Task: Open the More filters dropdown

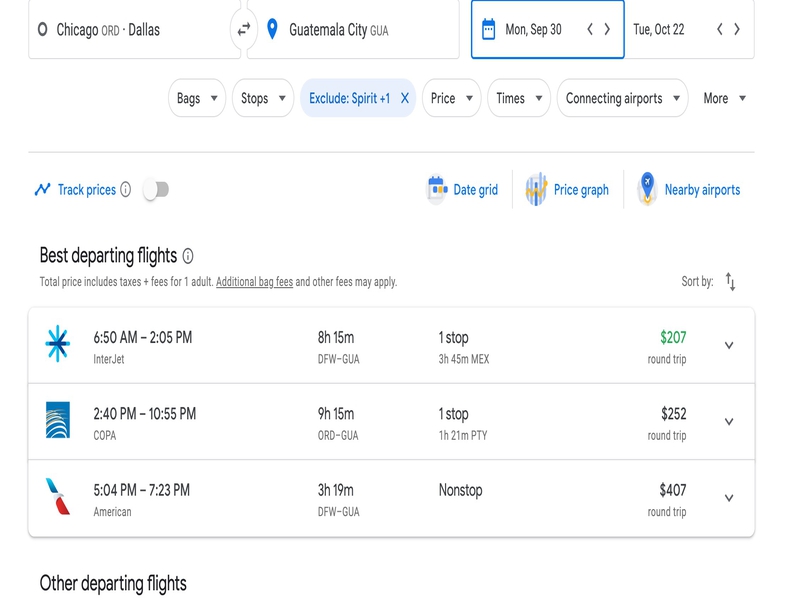Action: click(x=724, y=98)
